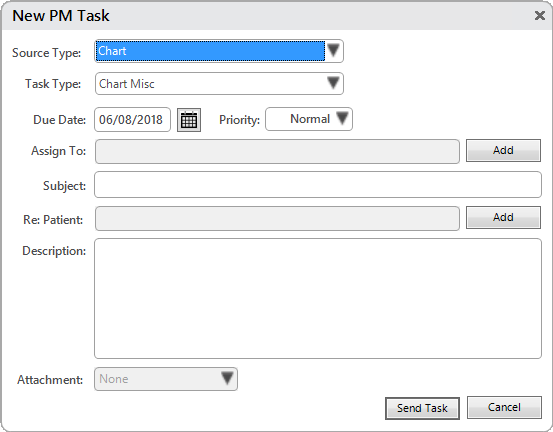
Task: Open the calendar date picker icon
Action: click(x=189, y=120)
